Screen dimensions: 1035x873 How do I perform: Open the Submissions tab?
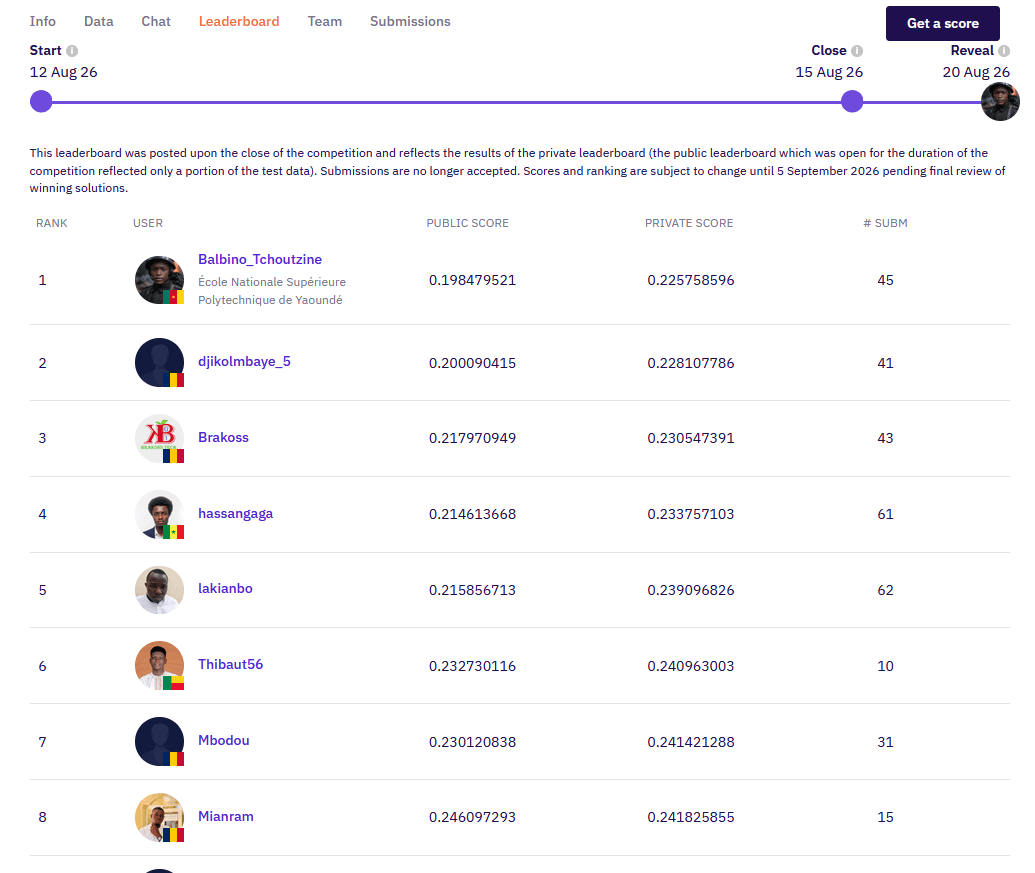pyautogui.click(x=410, y=21)
